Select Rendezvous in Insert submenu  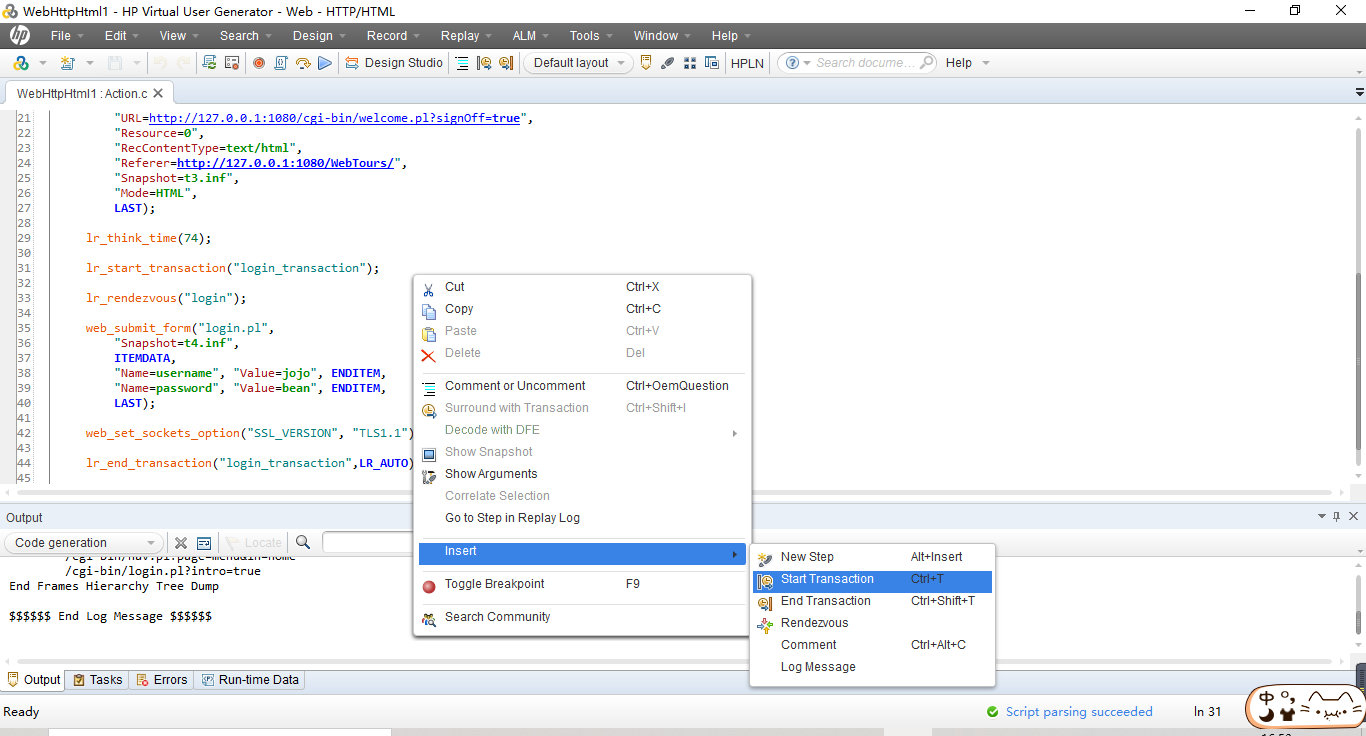[872, 623]
